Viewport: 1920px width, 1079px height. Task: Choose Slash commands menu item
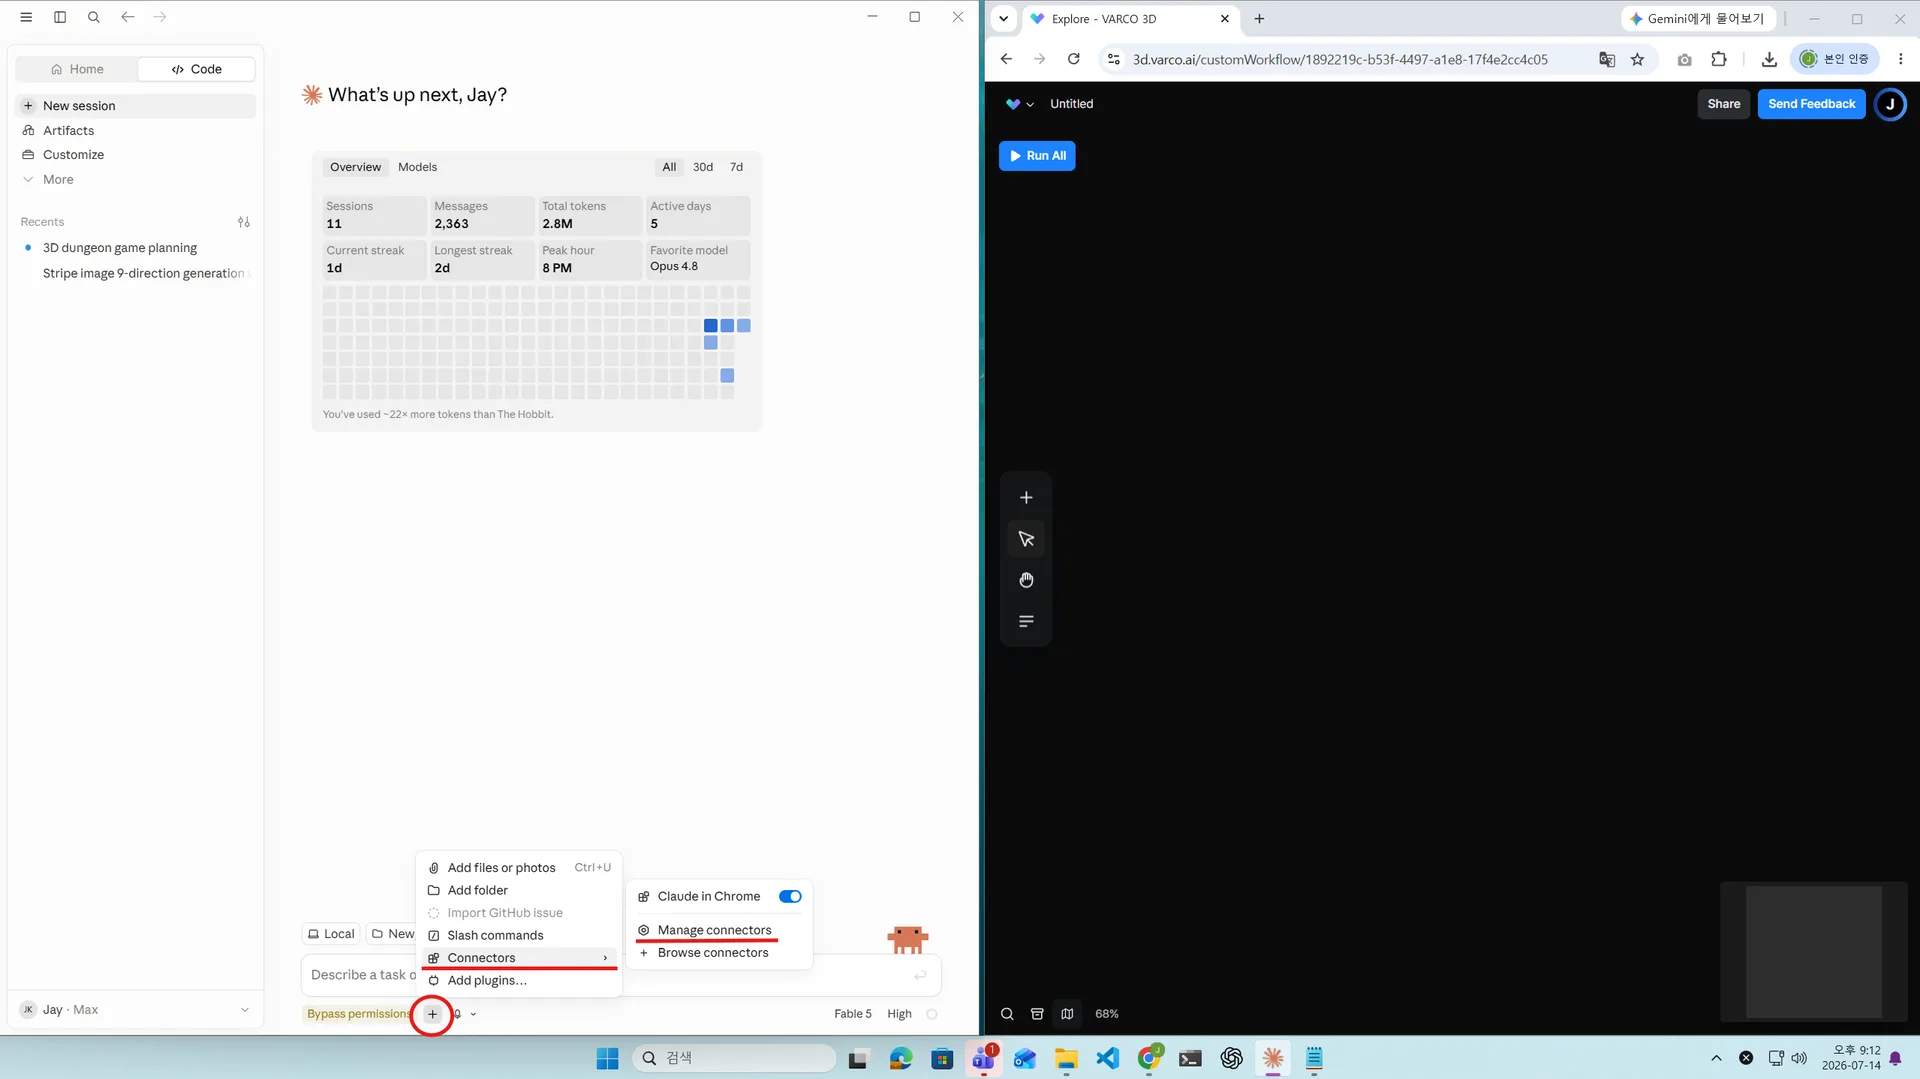pos(520,936)
